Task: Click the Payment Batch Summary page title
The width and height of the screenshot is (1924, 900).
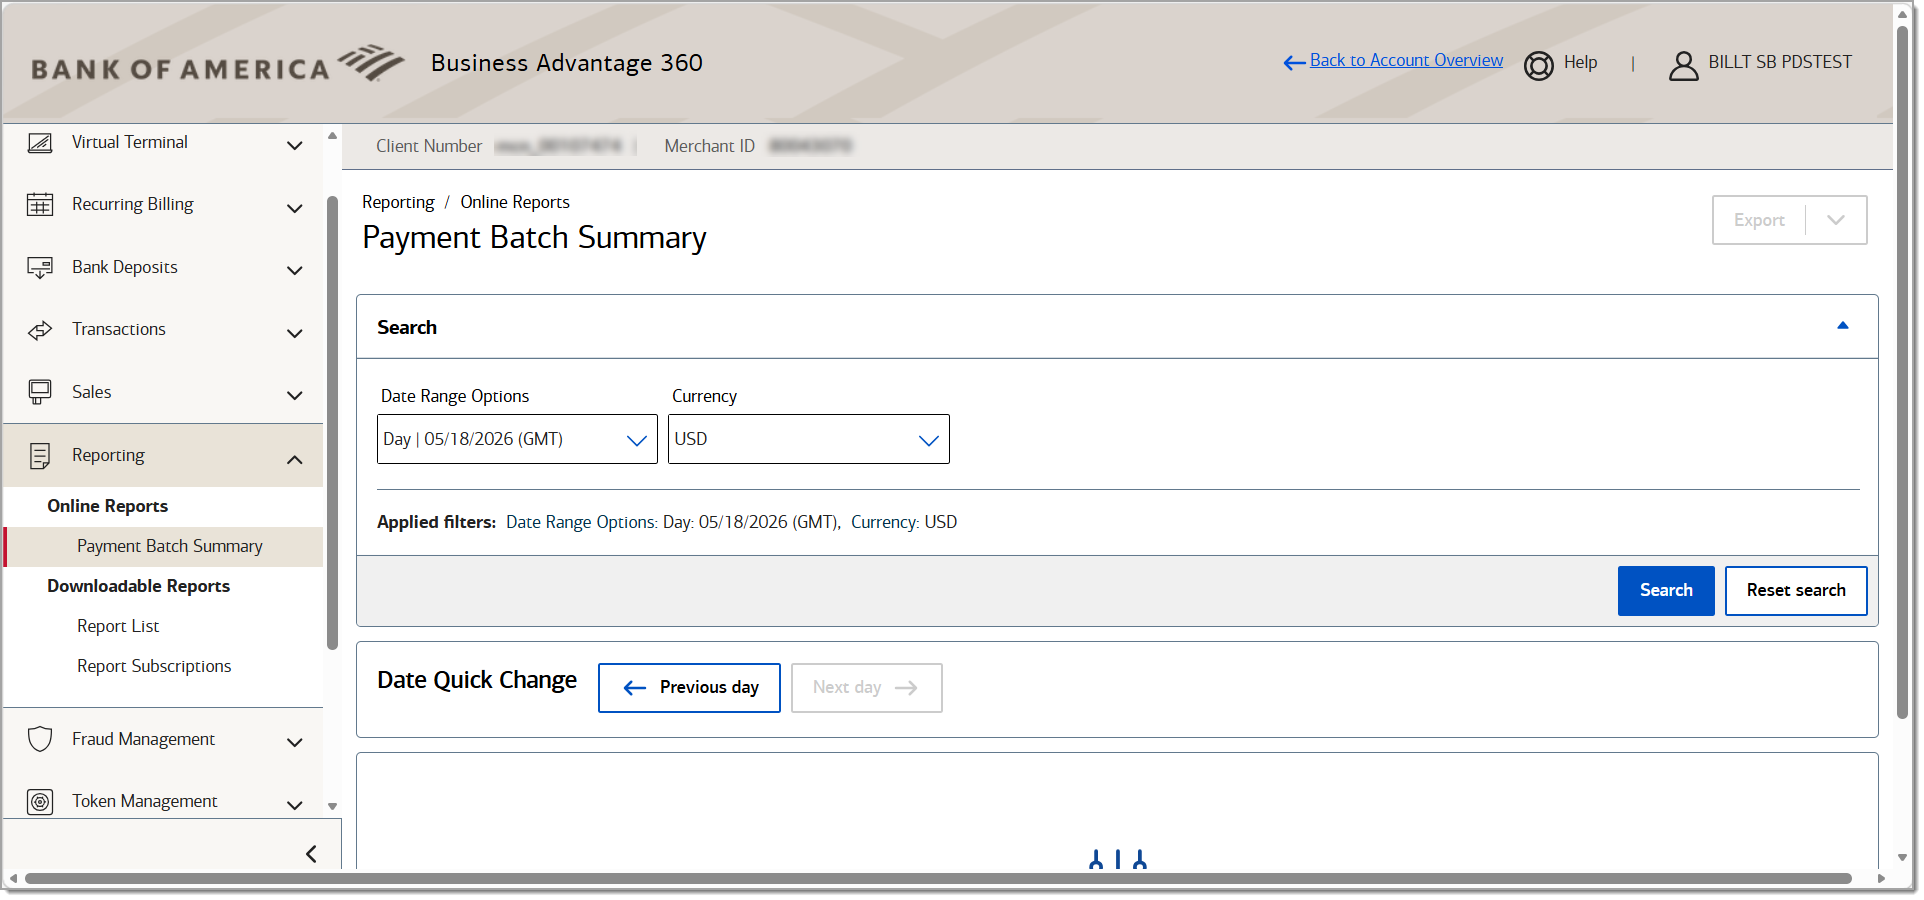Action: click(534, 238)
